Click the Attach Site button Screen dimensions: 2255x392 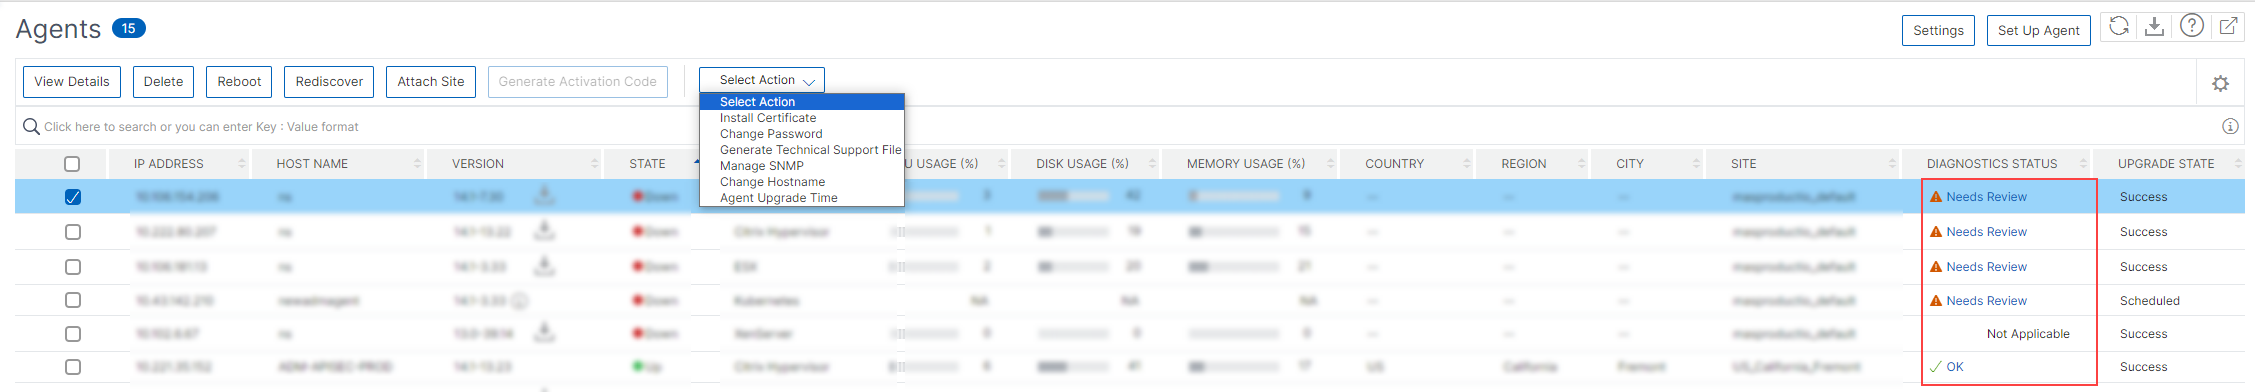(x=431, y=82)
